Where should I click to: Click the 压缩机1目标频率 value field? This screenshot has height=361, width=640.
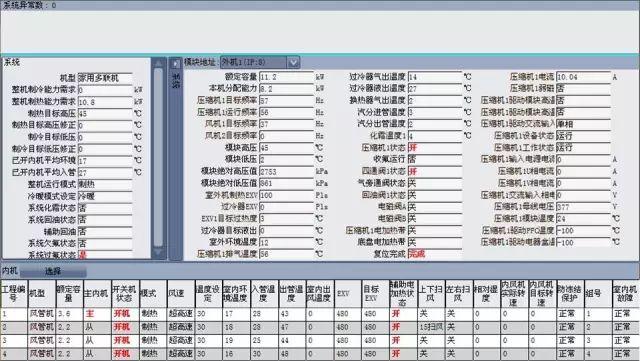pos(287,100)
